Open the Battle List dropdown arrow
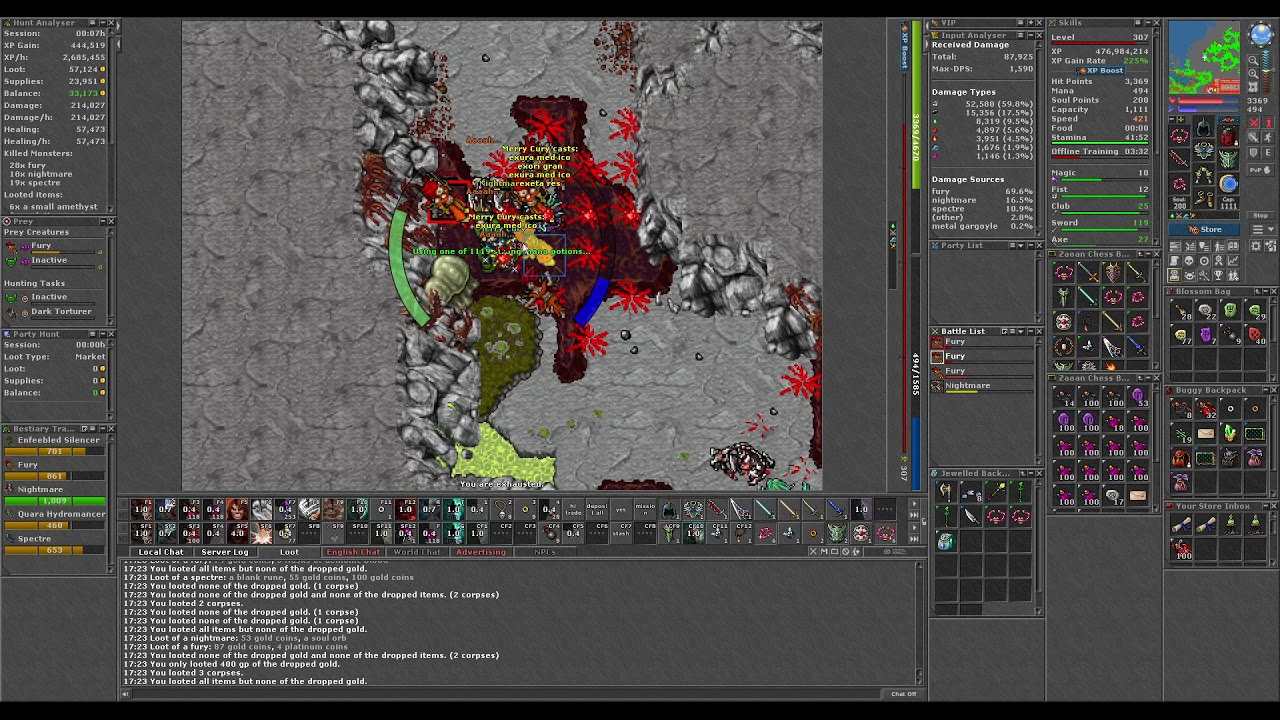The width and height of the screenshot is (1280, 720). 1021,331
